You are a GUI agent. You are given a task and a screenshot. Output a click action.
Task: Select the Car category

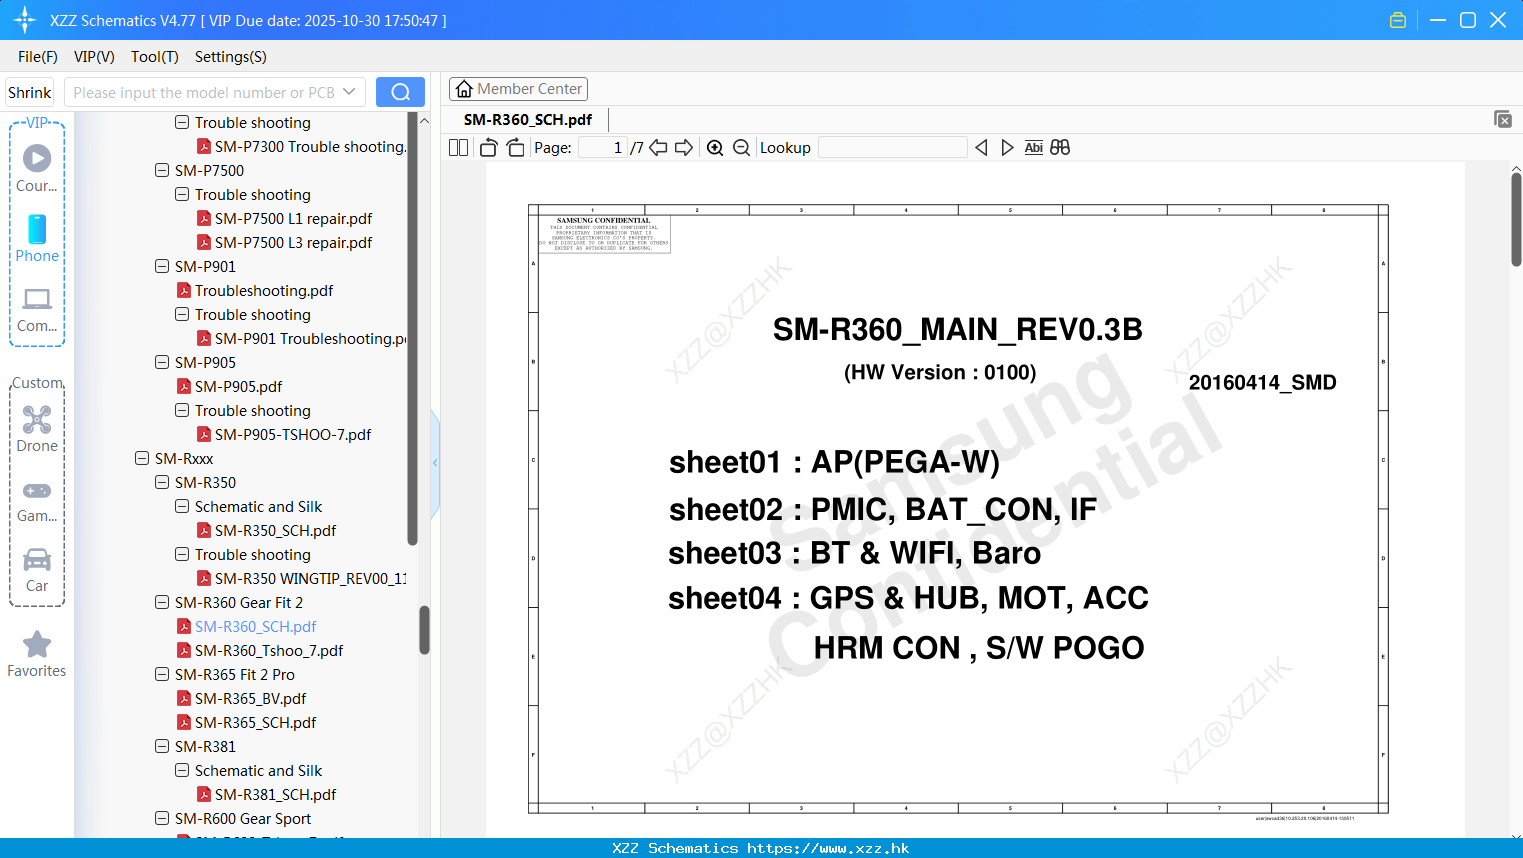pos(37,570)
